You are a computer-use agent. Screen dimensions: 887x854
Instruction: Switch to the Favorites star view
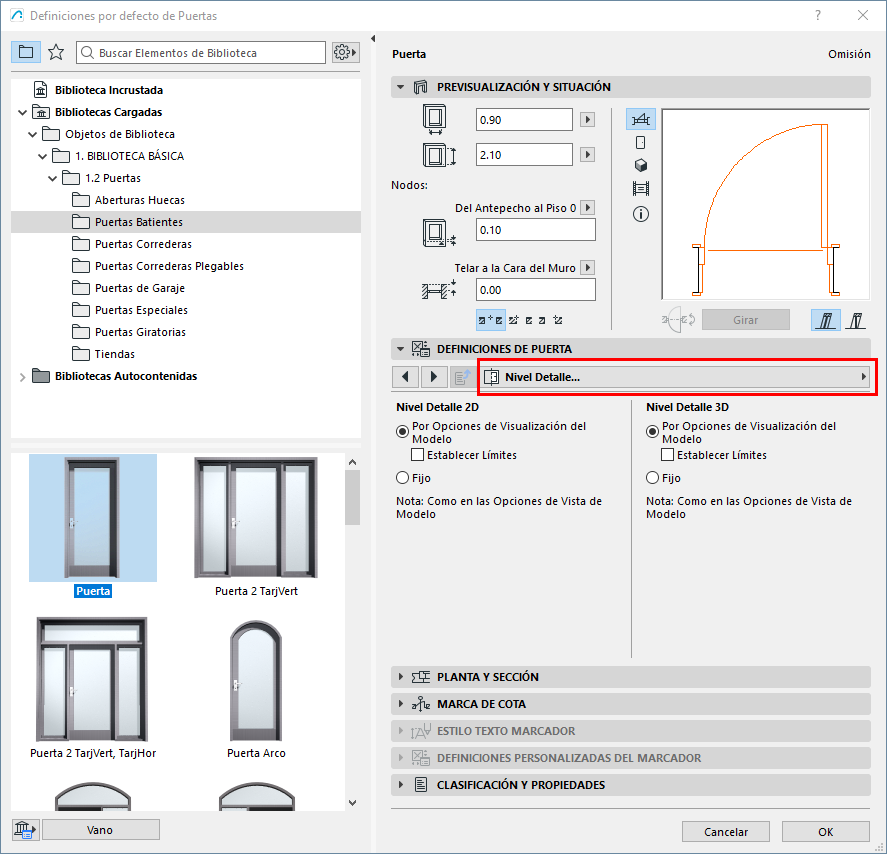tap(56, 52)
